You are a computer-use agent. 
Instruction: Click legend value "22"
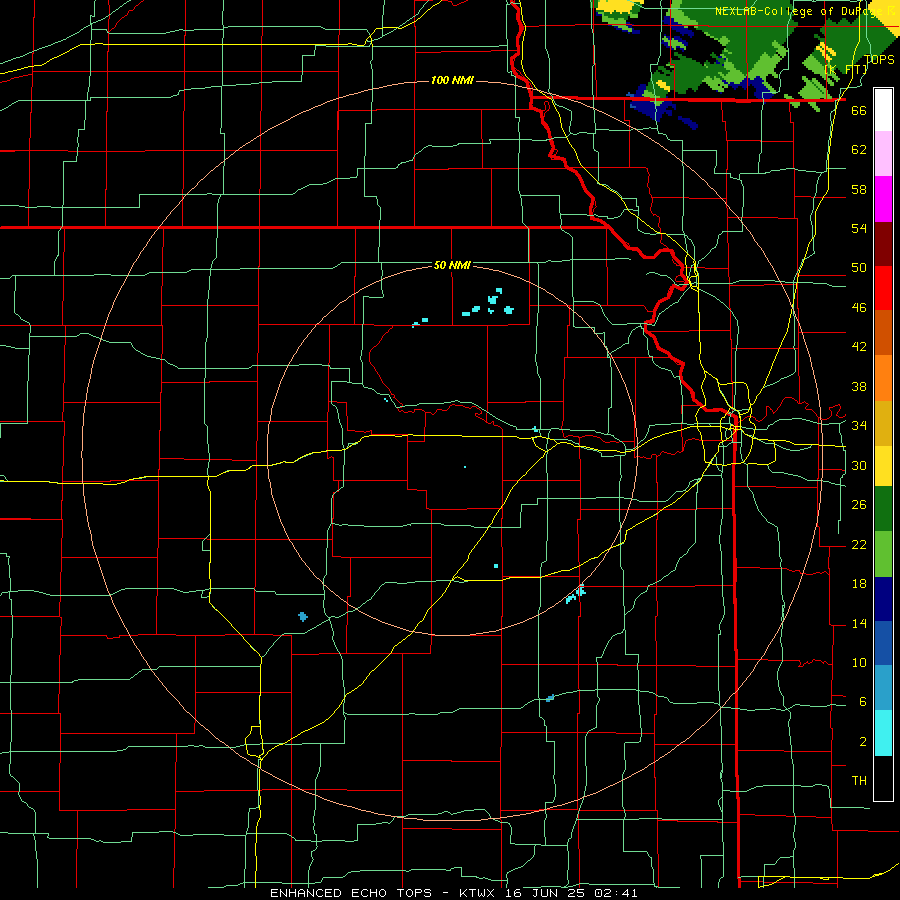(x=859, y=544)
